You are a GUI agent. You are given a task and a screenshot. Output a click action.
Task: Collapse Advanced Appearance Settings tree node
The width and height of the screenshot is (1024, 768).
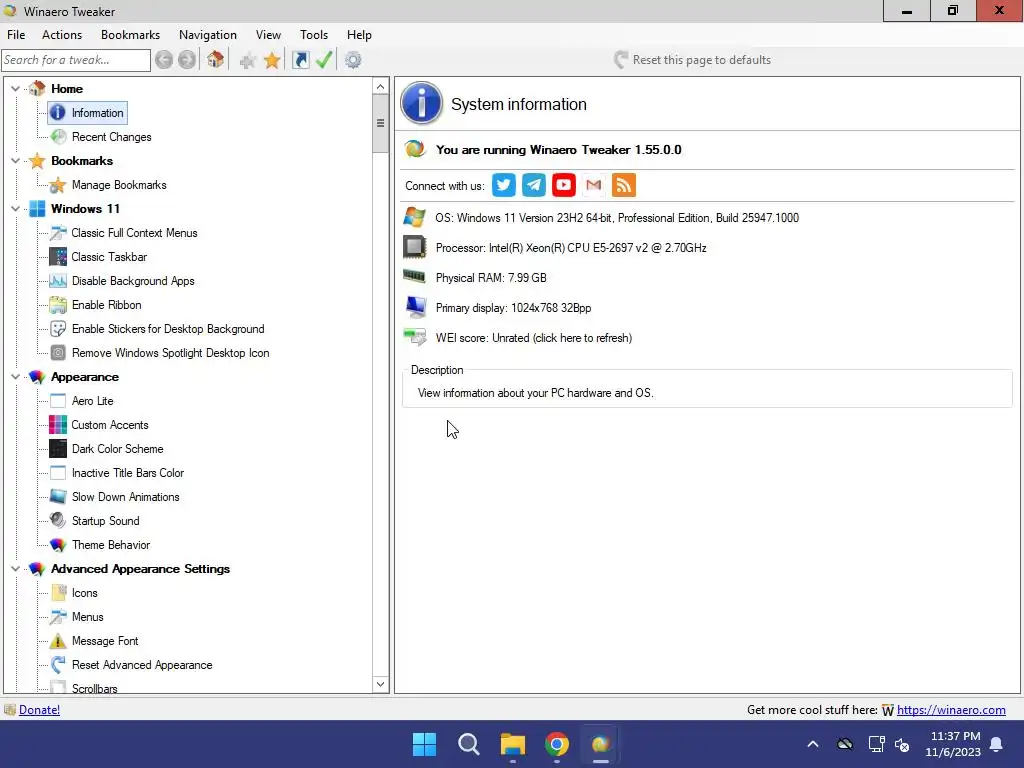click(16, 569)
